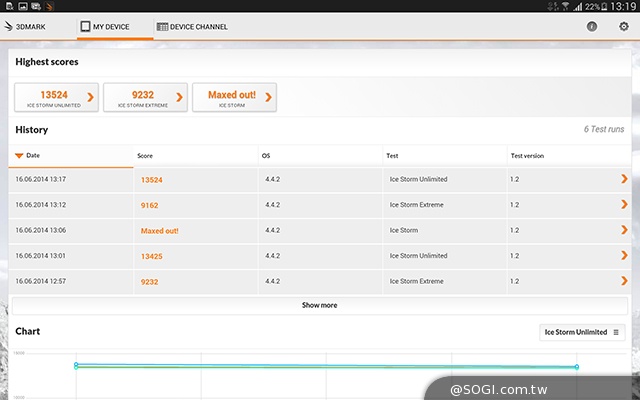Viewport: 640px width, 400px height.
Task: Expand history with Show more
Action: point(319,305)
